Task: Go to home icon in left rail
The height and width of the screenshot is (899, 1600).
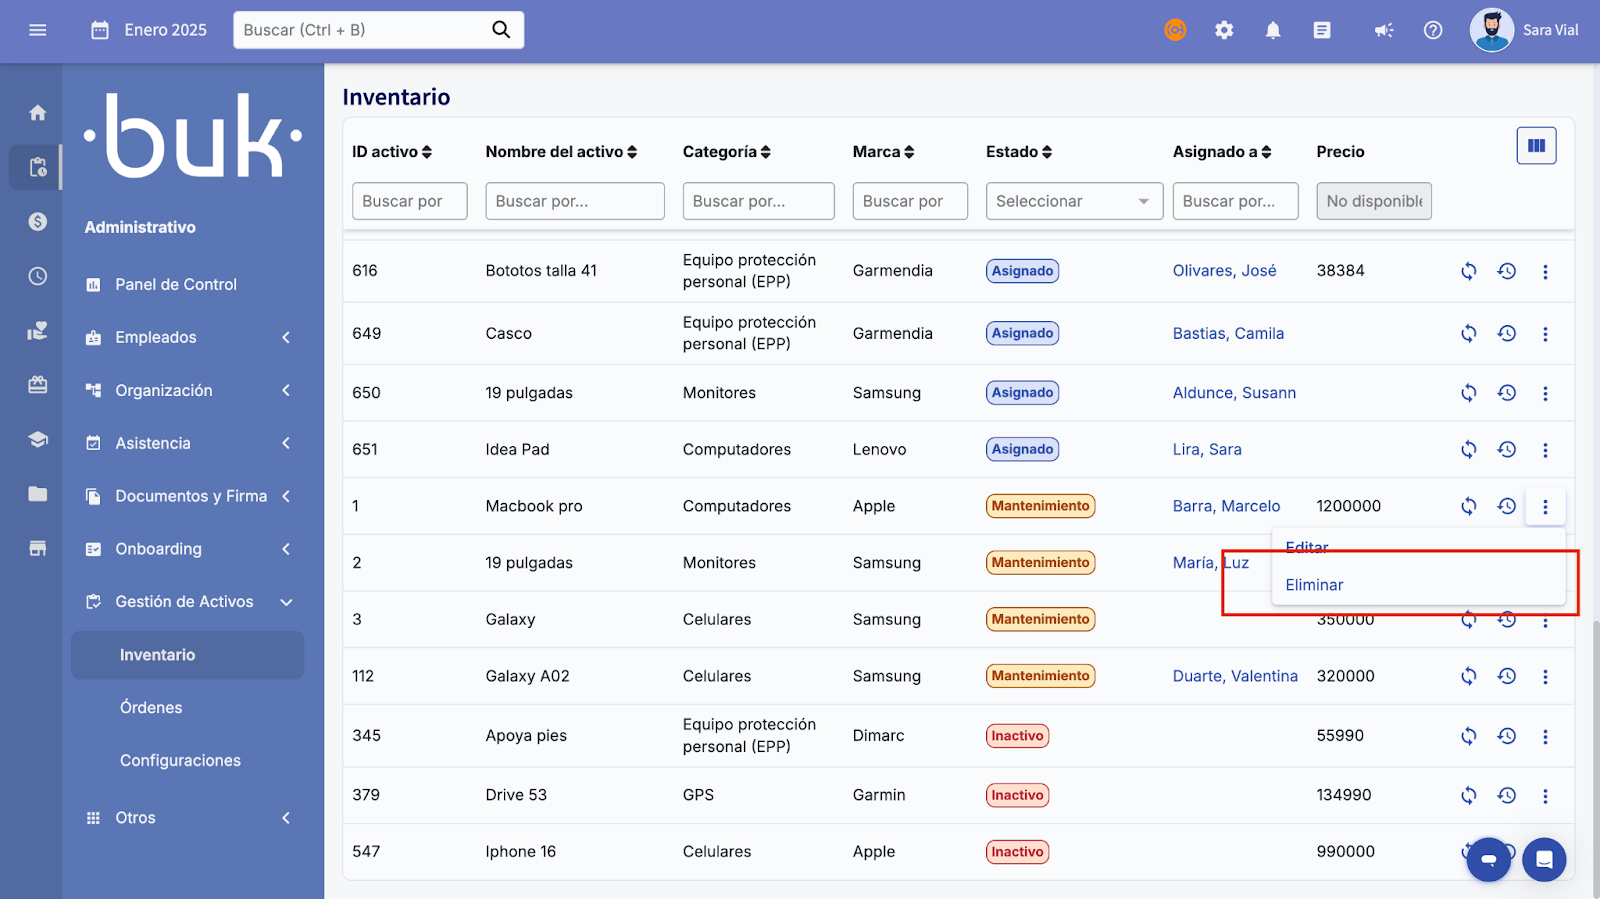Action: click(x=38, y=113)
